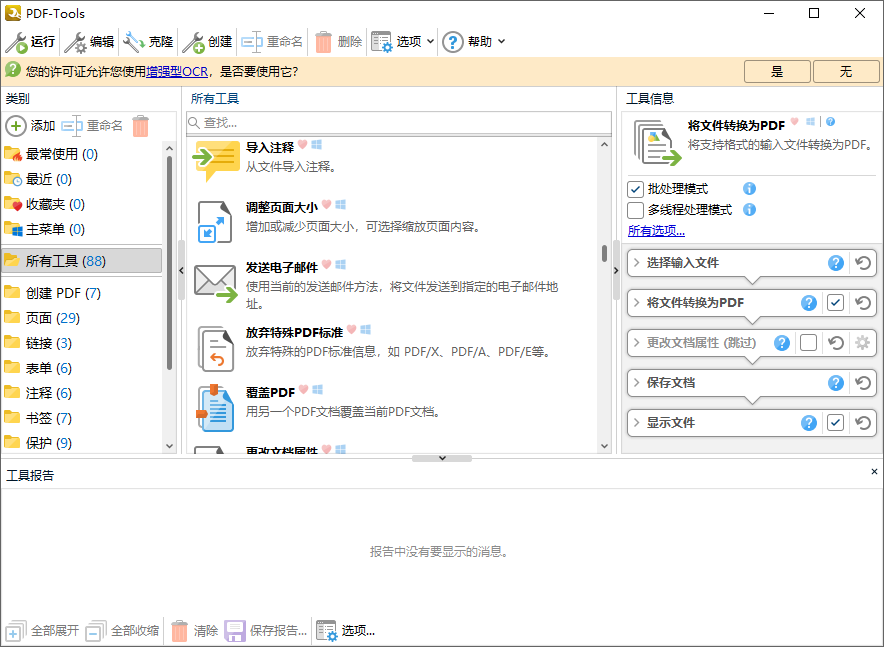The width and height of the screenshot is (884, 647).
Task: Click the 保存报告 floppy disk icon
Action: tap(235, 631)
